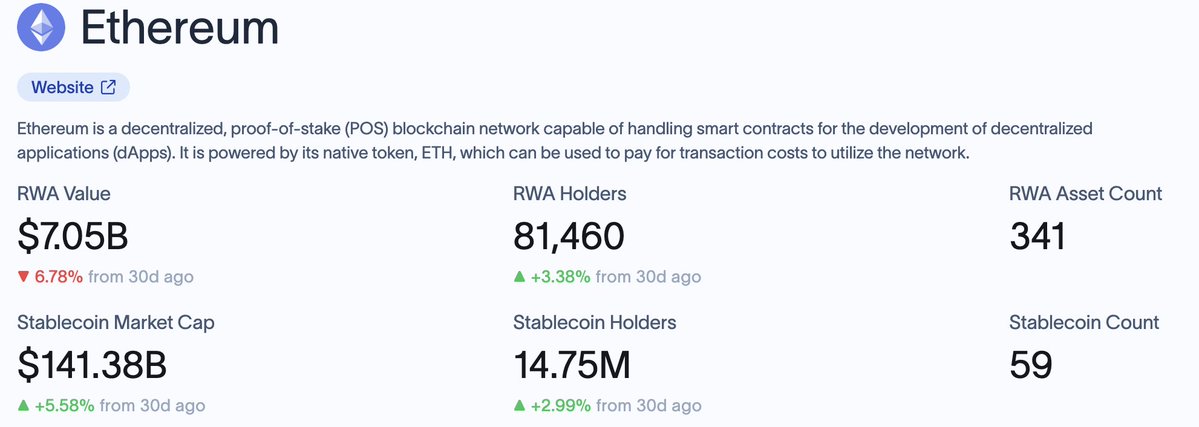This screenshot has width=1199, height=427.
Task: Click the 6.78% change percentage
Action: coord(59,277)
